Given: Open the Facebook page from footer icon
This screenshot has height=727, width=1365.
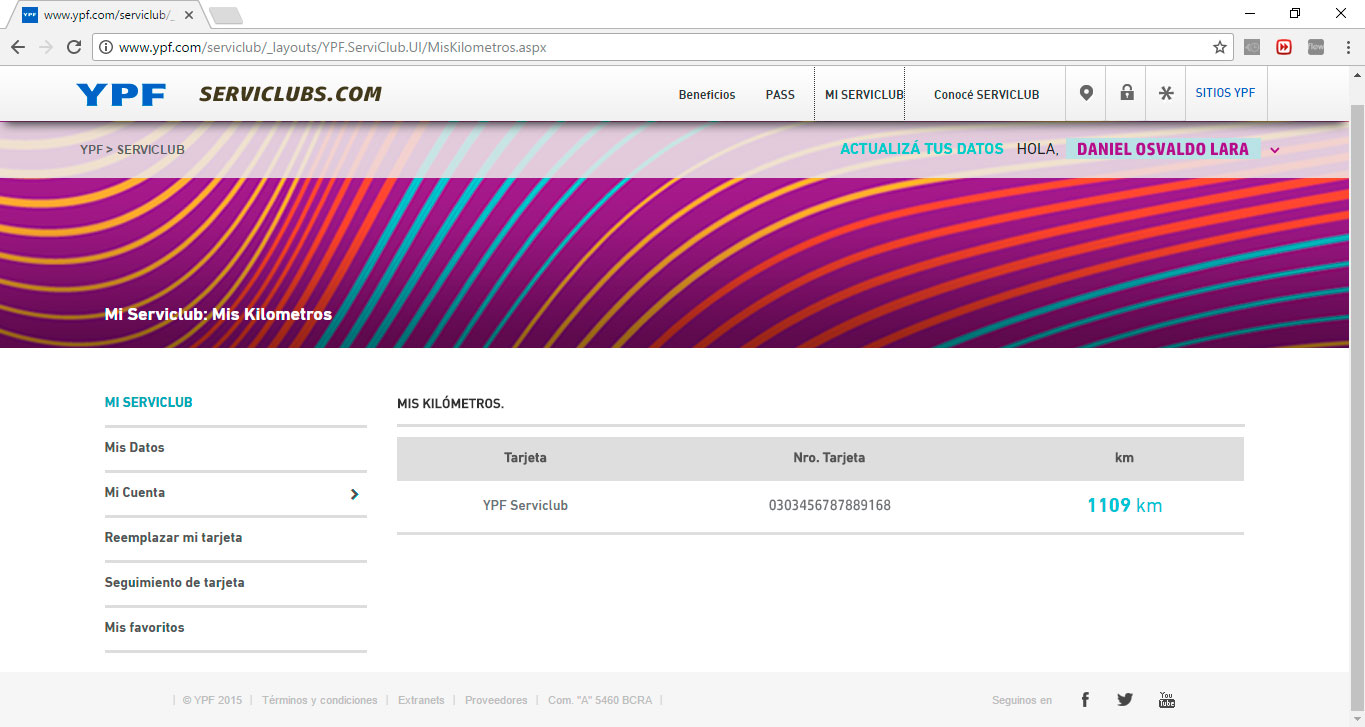Looking at the screenshot, I should point(1085,700).
